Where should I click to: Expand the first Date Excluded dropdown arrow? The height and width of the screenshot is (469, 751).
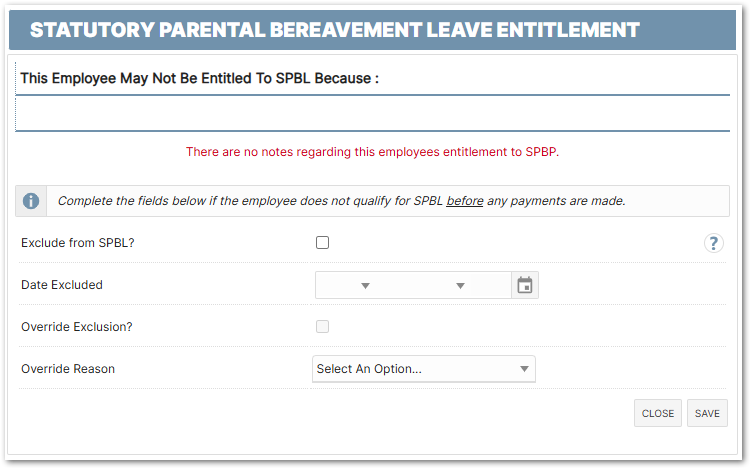[x=365, y=286]
